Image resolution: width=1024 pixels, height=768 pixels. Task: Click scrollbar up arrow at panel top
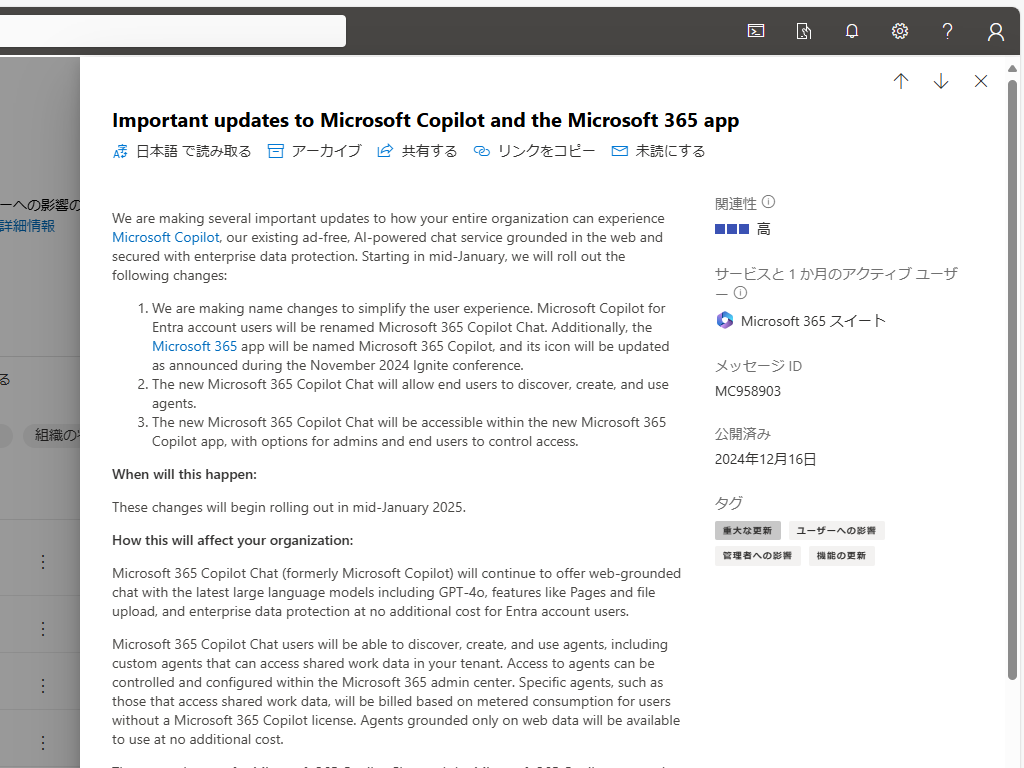1012,69
